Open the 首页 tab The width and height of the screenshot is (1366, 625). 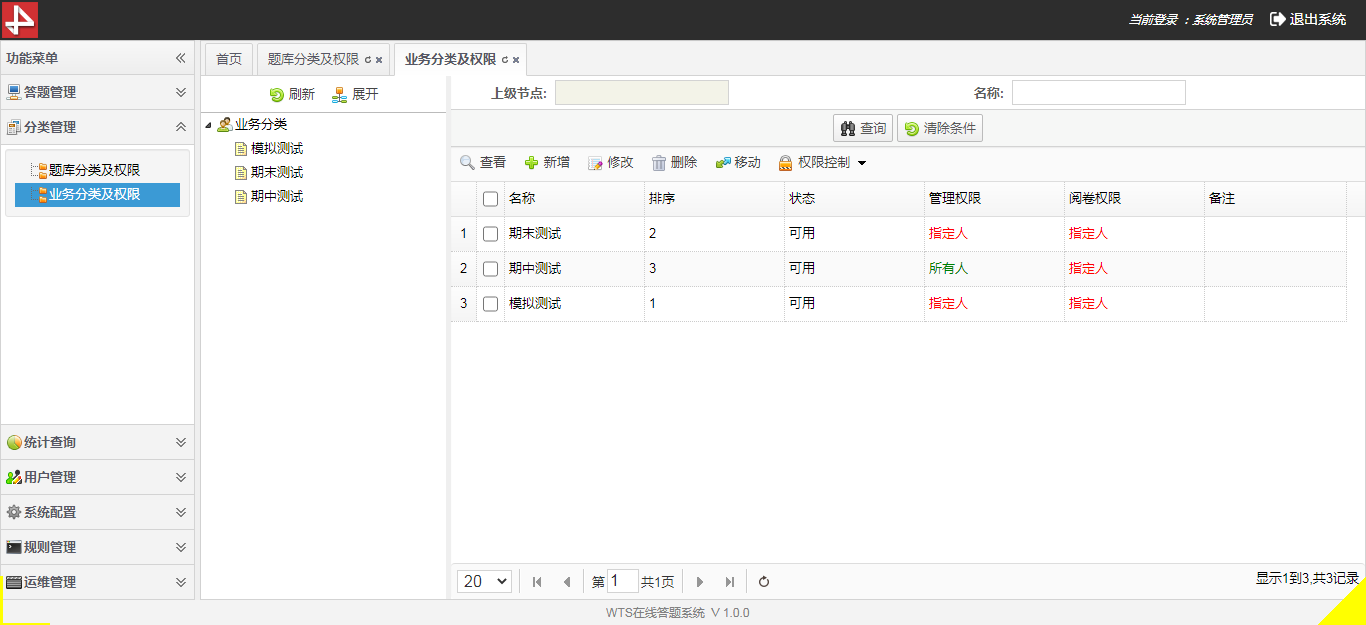coord(229,59)
